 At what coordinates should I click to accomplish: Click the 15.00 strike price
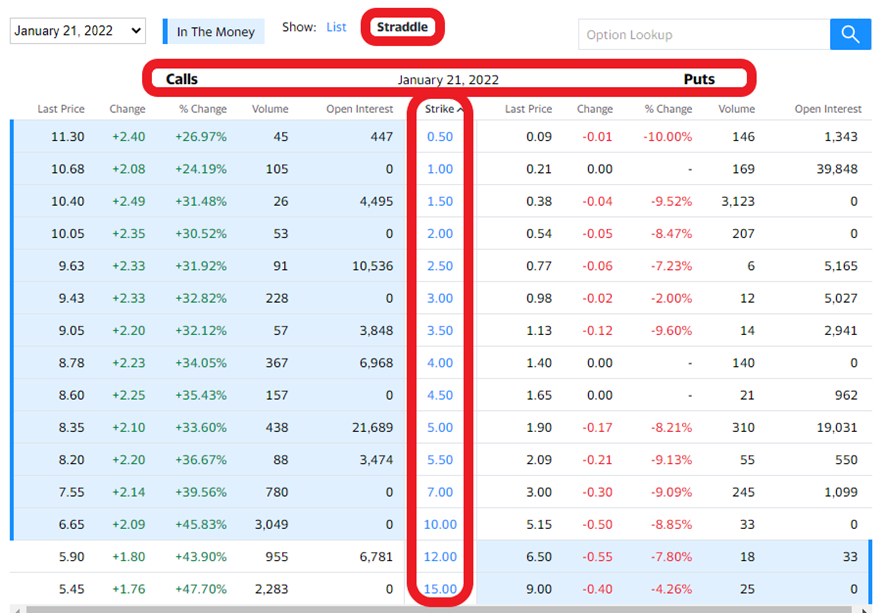point(440,589)
